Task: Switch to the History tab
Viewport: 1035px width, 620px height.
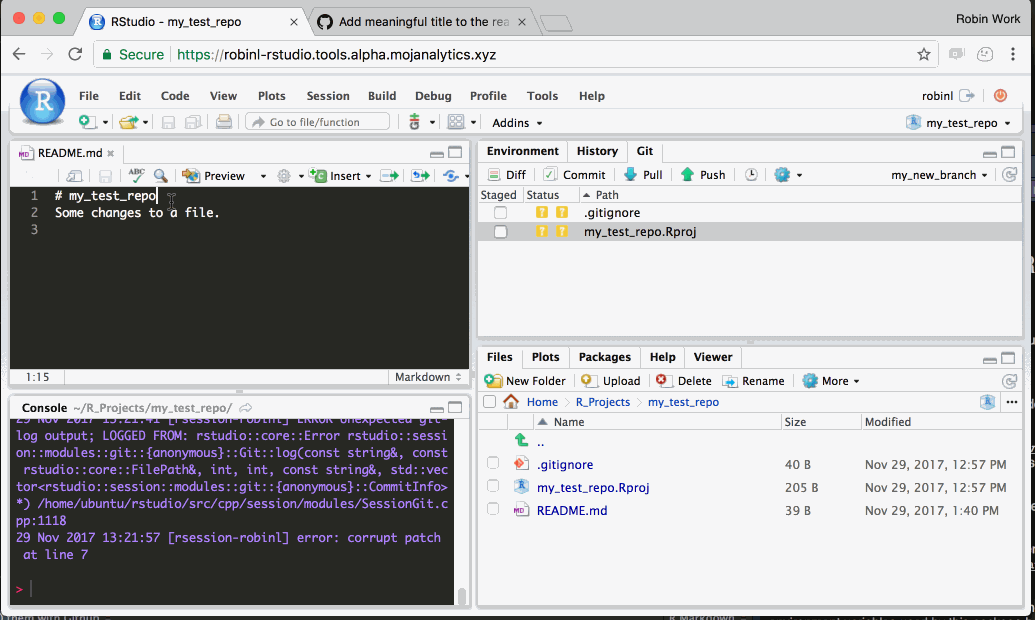Action: pos(597,151)
